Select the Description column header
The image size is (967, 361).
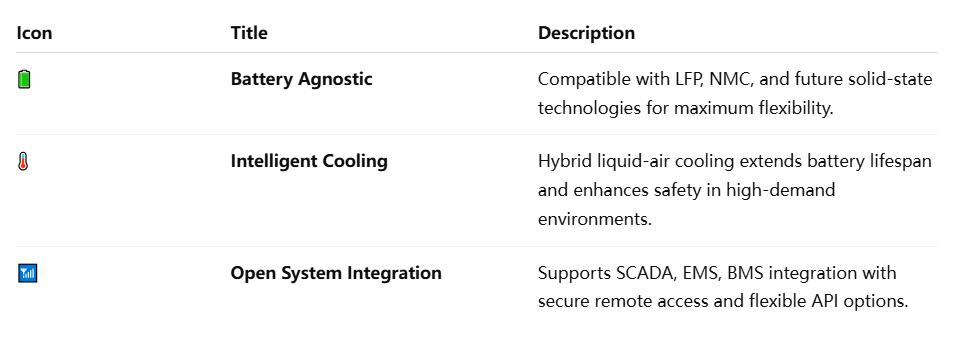(x=586, y=33)
